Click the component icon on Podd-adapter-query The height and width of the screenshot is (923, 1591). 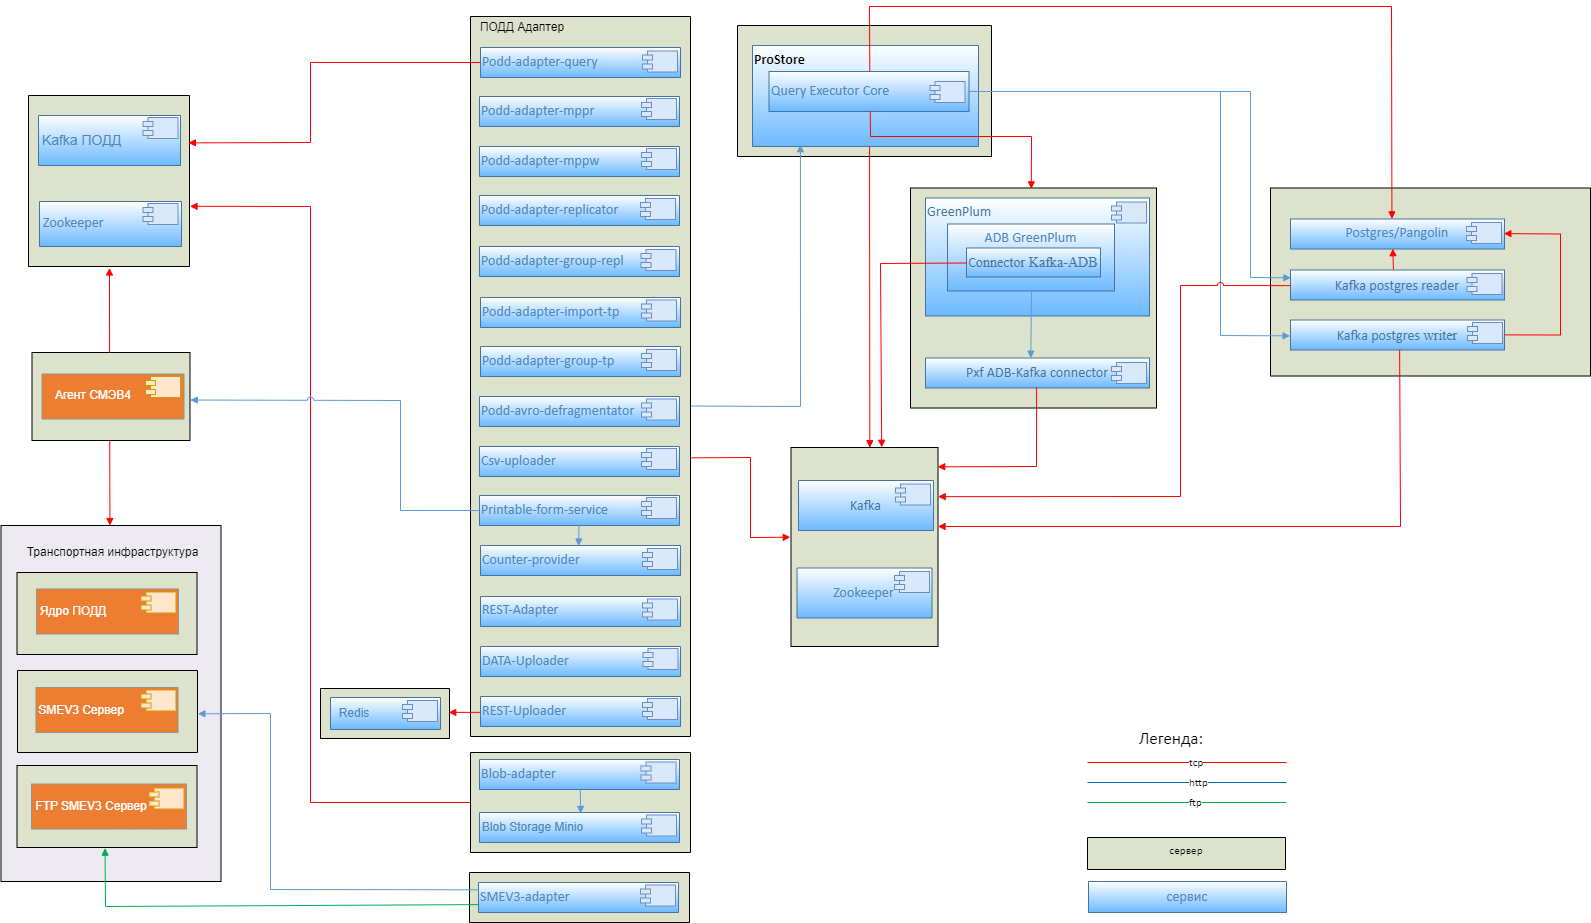[x=660, y=62]
